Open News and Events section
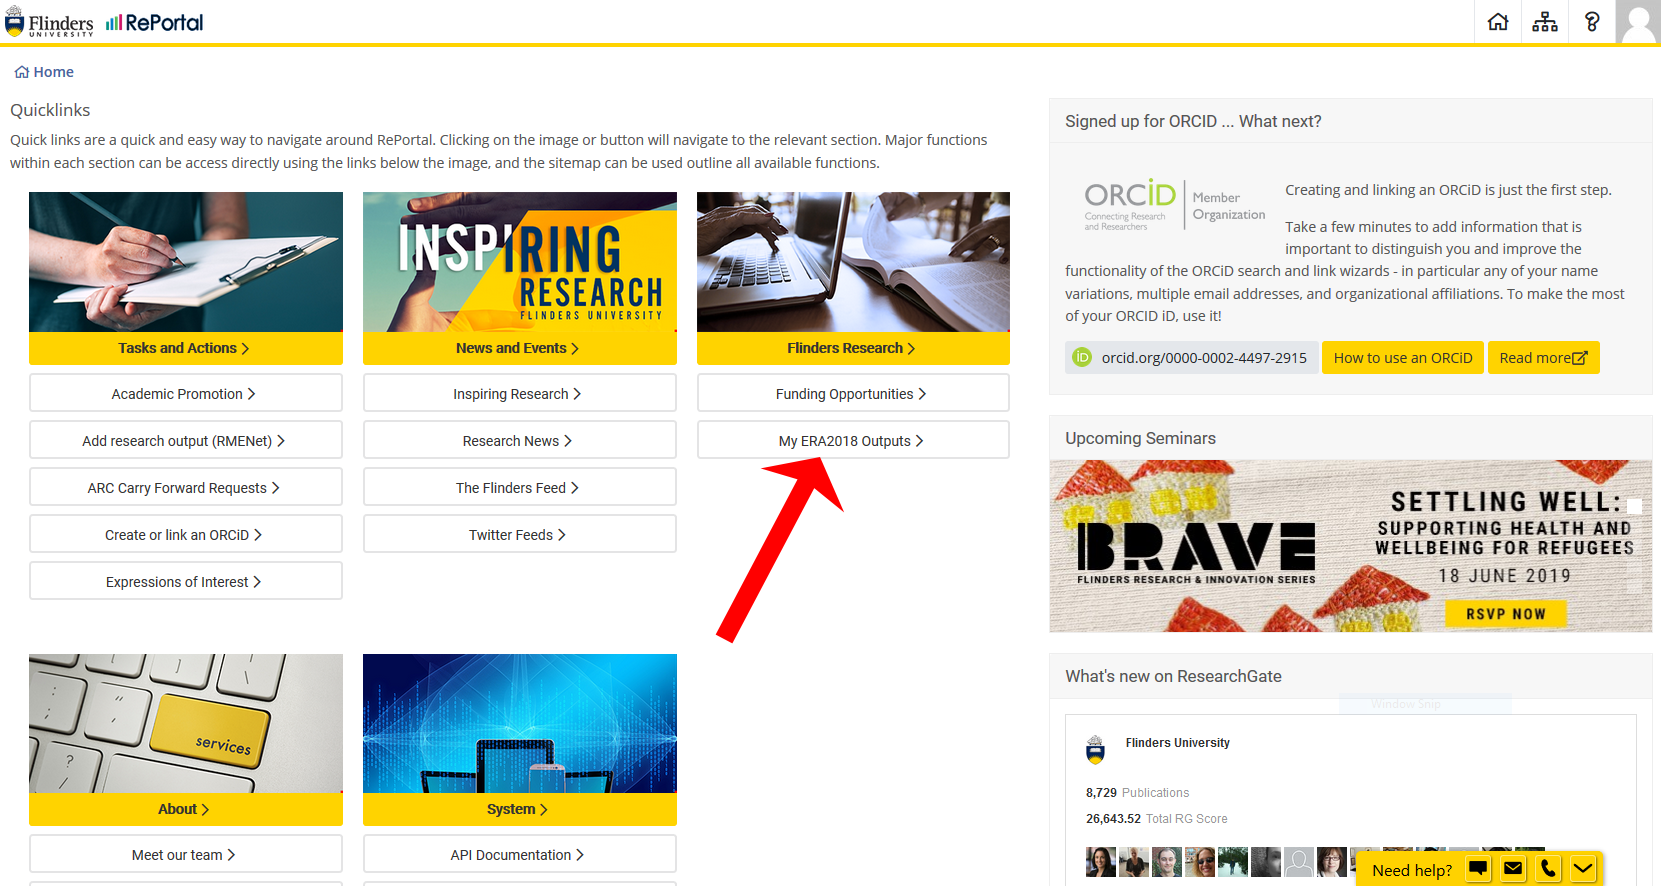 point(519,348)
